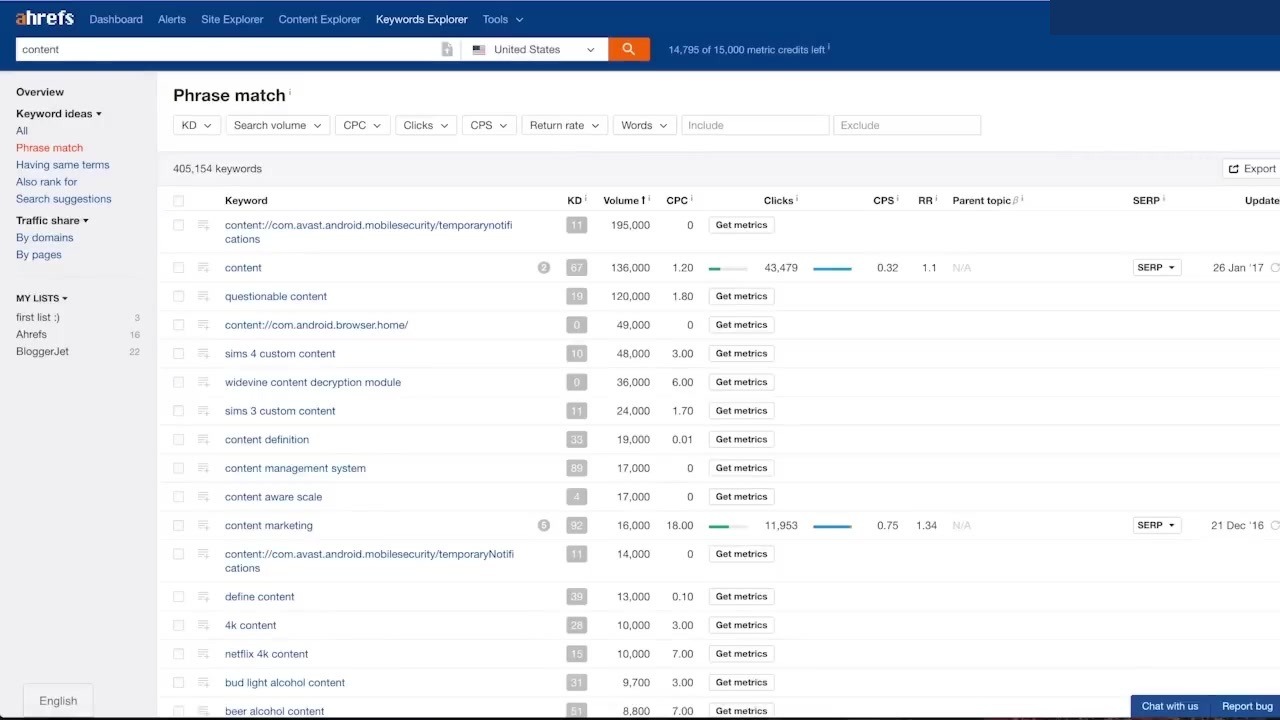Click the add-to-list icon for sims 4 custom content
This screenshot has width=1280, height=720.
pos(204,353)
